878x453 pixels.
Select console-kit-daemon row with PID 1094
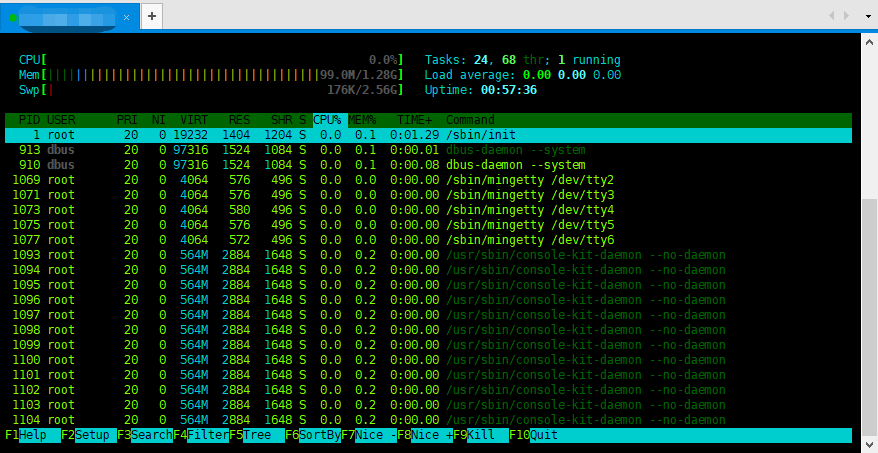coord(428,270)
